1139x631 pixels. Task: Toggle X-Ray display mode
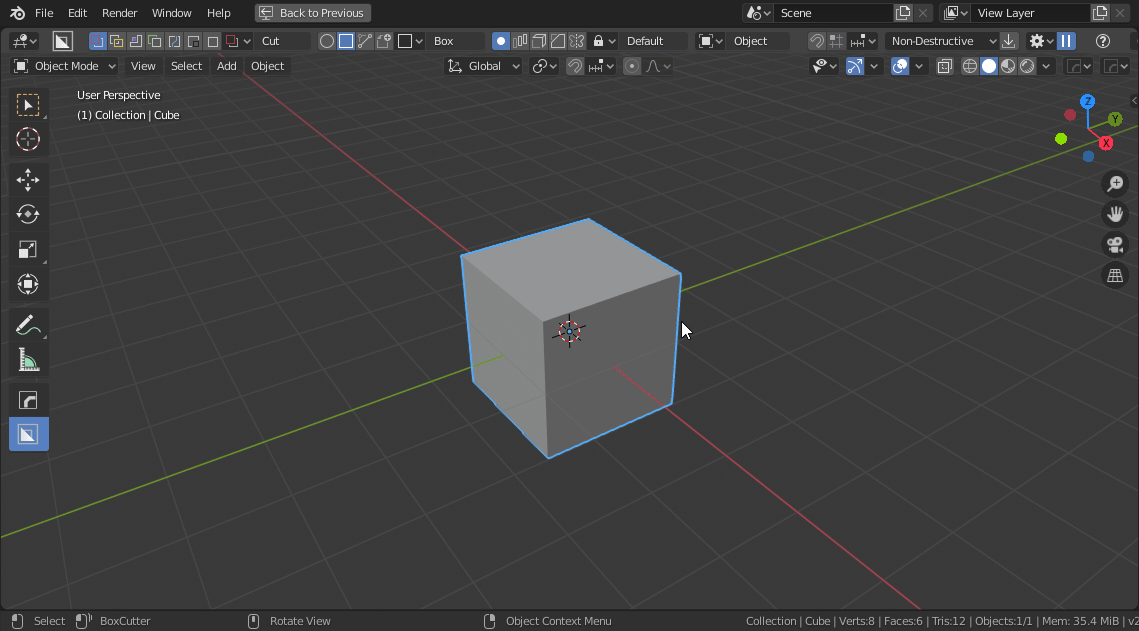tap(944, 66)
